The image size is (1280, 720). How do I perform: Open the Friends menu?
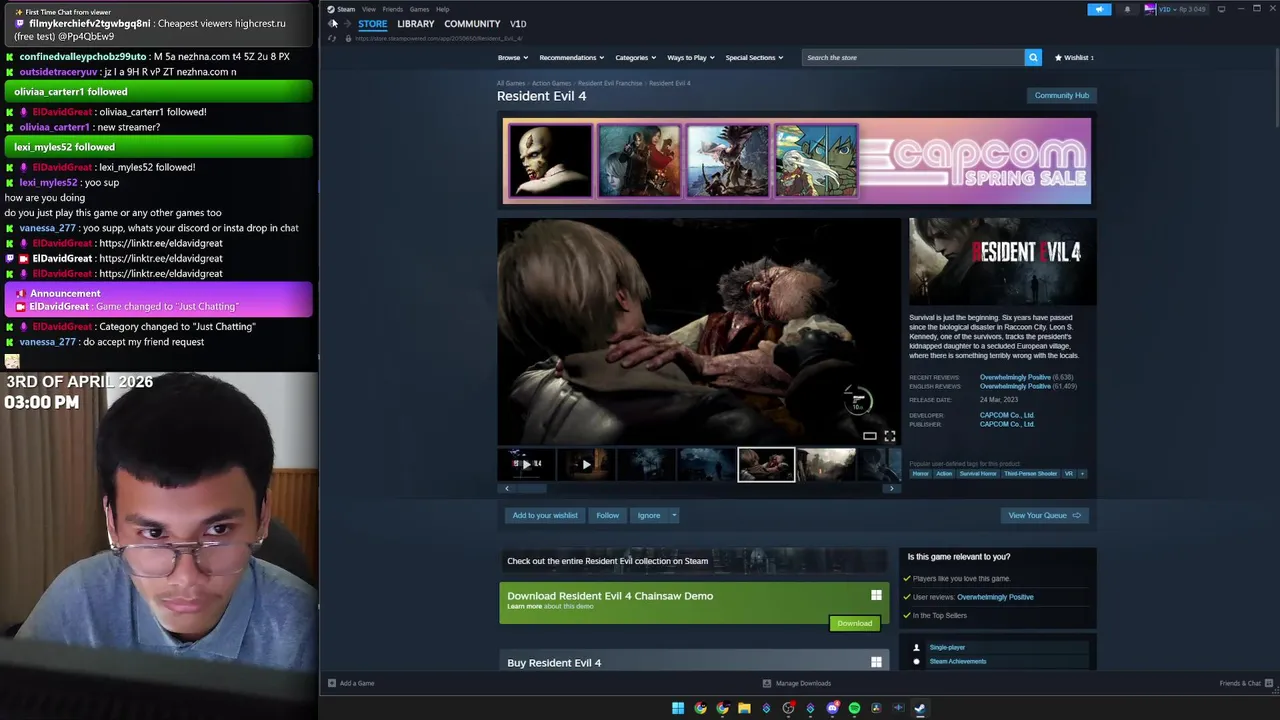(x=392, y=9)
